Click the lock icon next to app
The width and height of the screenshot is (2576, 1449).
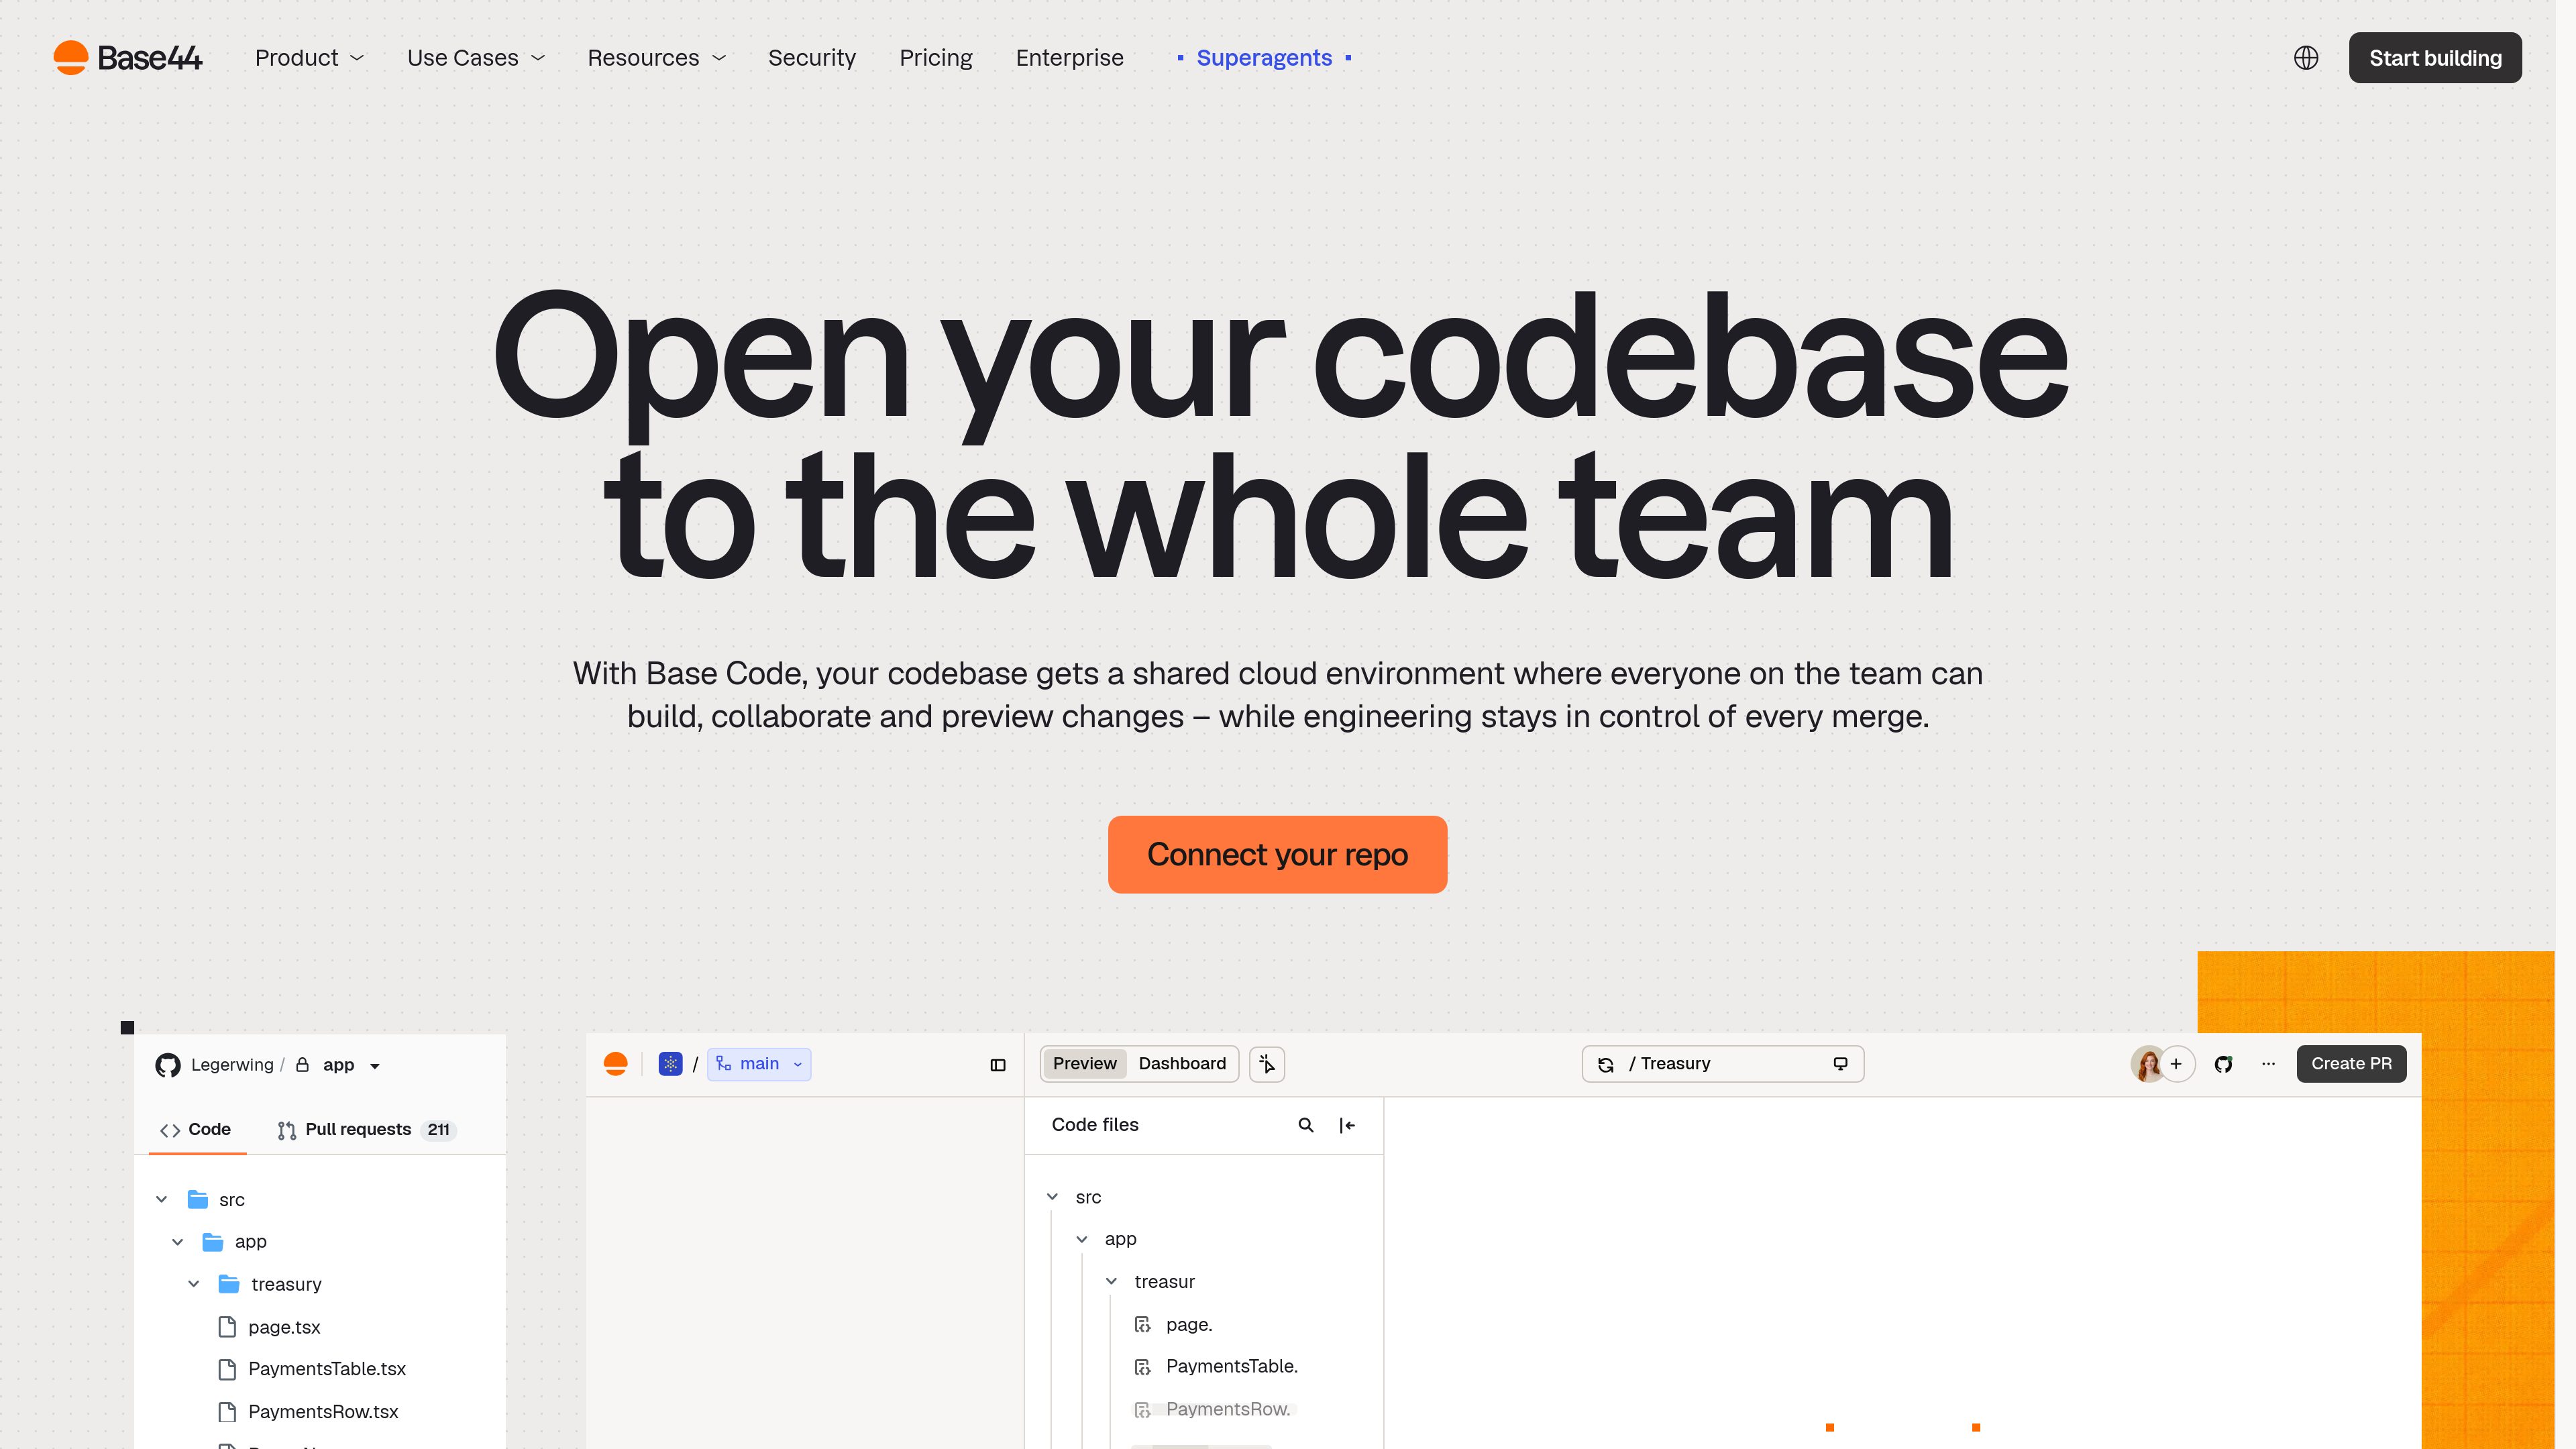coord(302,1065)
